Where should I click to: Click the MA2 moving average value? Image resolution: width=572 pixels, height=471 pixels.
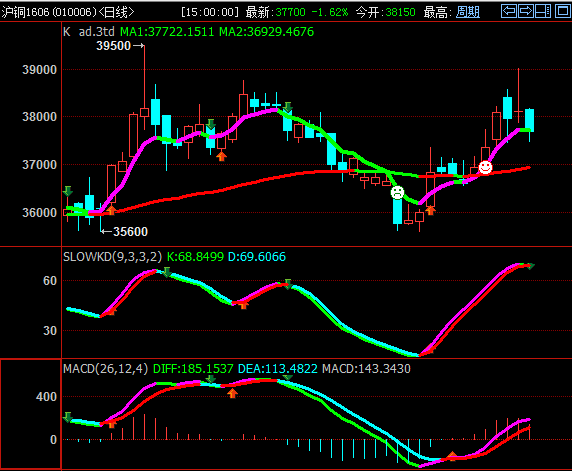266,32
